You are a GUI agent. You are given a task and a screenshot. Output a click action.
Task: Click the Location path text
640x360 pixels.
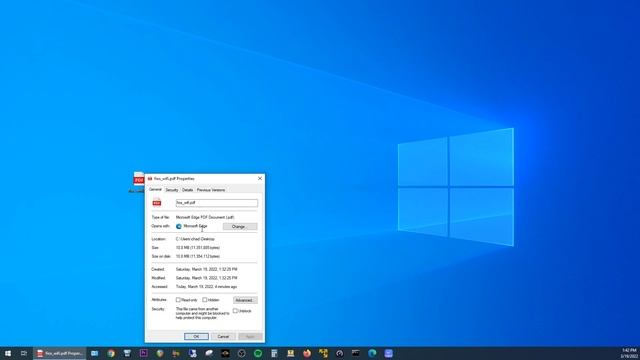pyautogui.click(x=195, y=239)
